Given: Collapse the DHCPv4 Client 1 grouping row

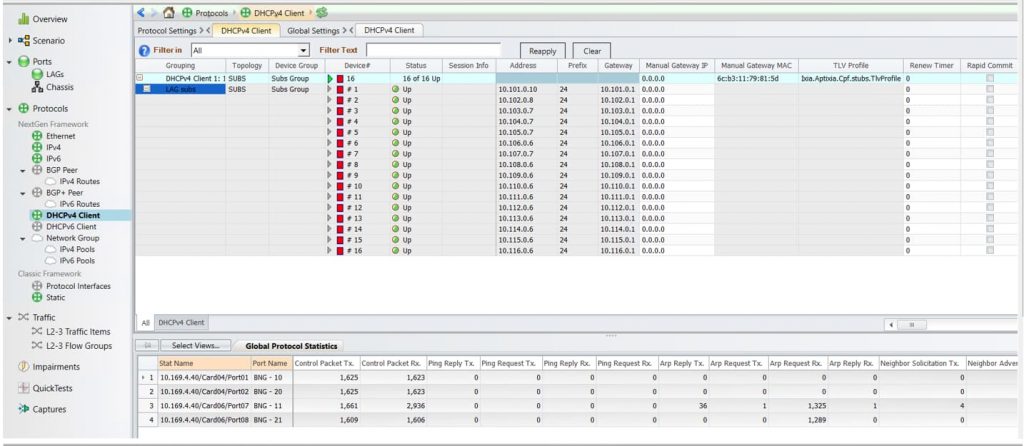Looking at the screenshot, I should 139,78.
